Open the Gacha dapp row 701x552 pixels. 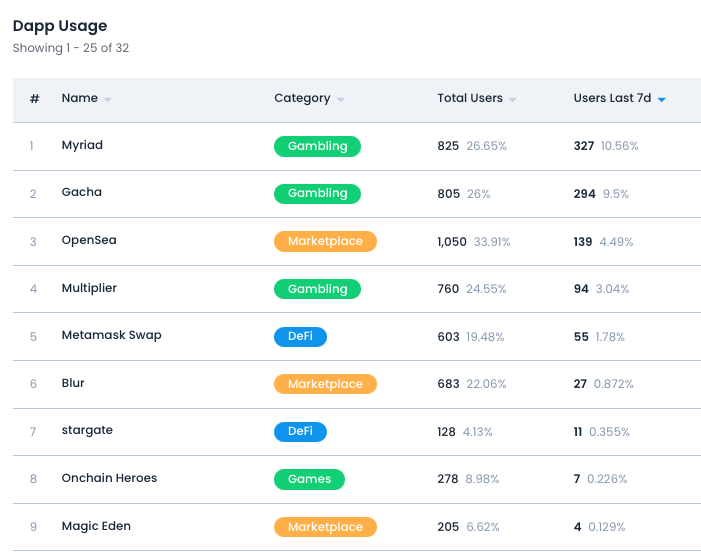point(82,192)
